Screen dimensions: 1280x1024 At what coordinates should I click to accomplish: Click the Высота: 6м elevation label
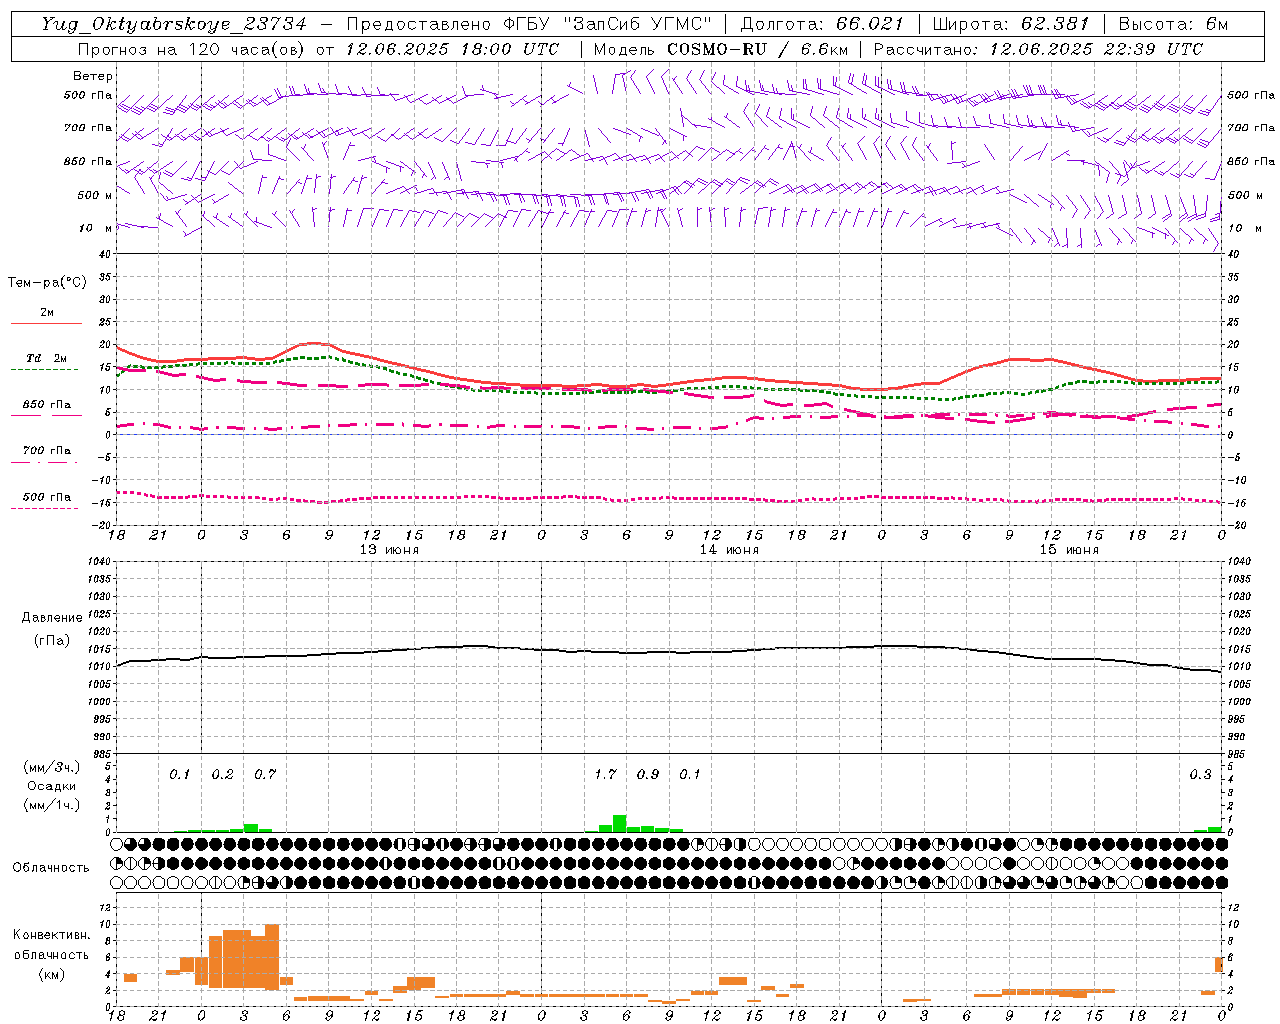coord(1173,24)
